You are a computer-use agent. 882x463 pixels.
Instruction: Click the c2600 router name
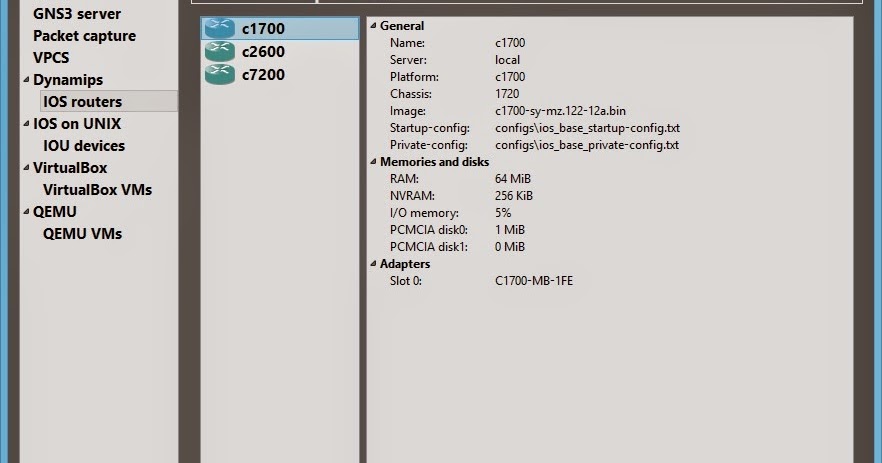click(x=263, y=51)
